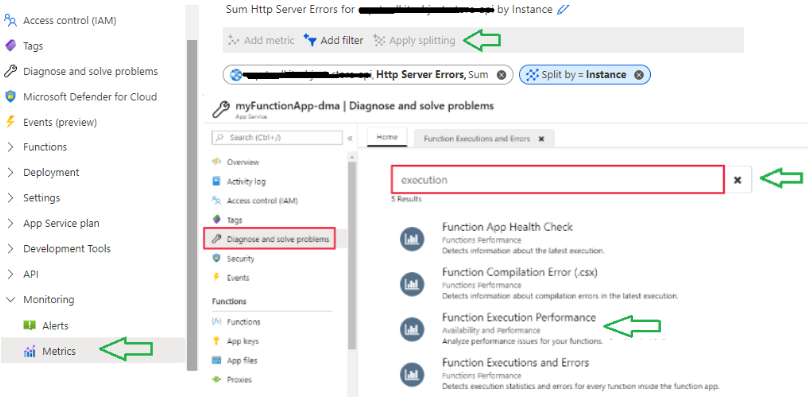Screen dimensions: 808x397
Task: Click the Split by = Instance pill
Action: click(584, 75)
